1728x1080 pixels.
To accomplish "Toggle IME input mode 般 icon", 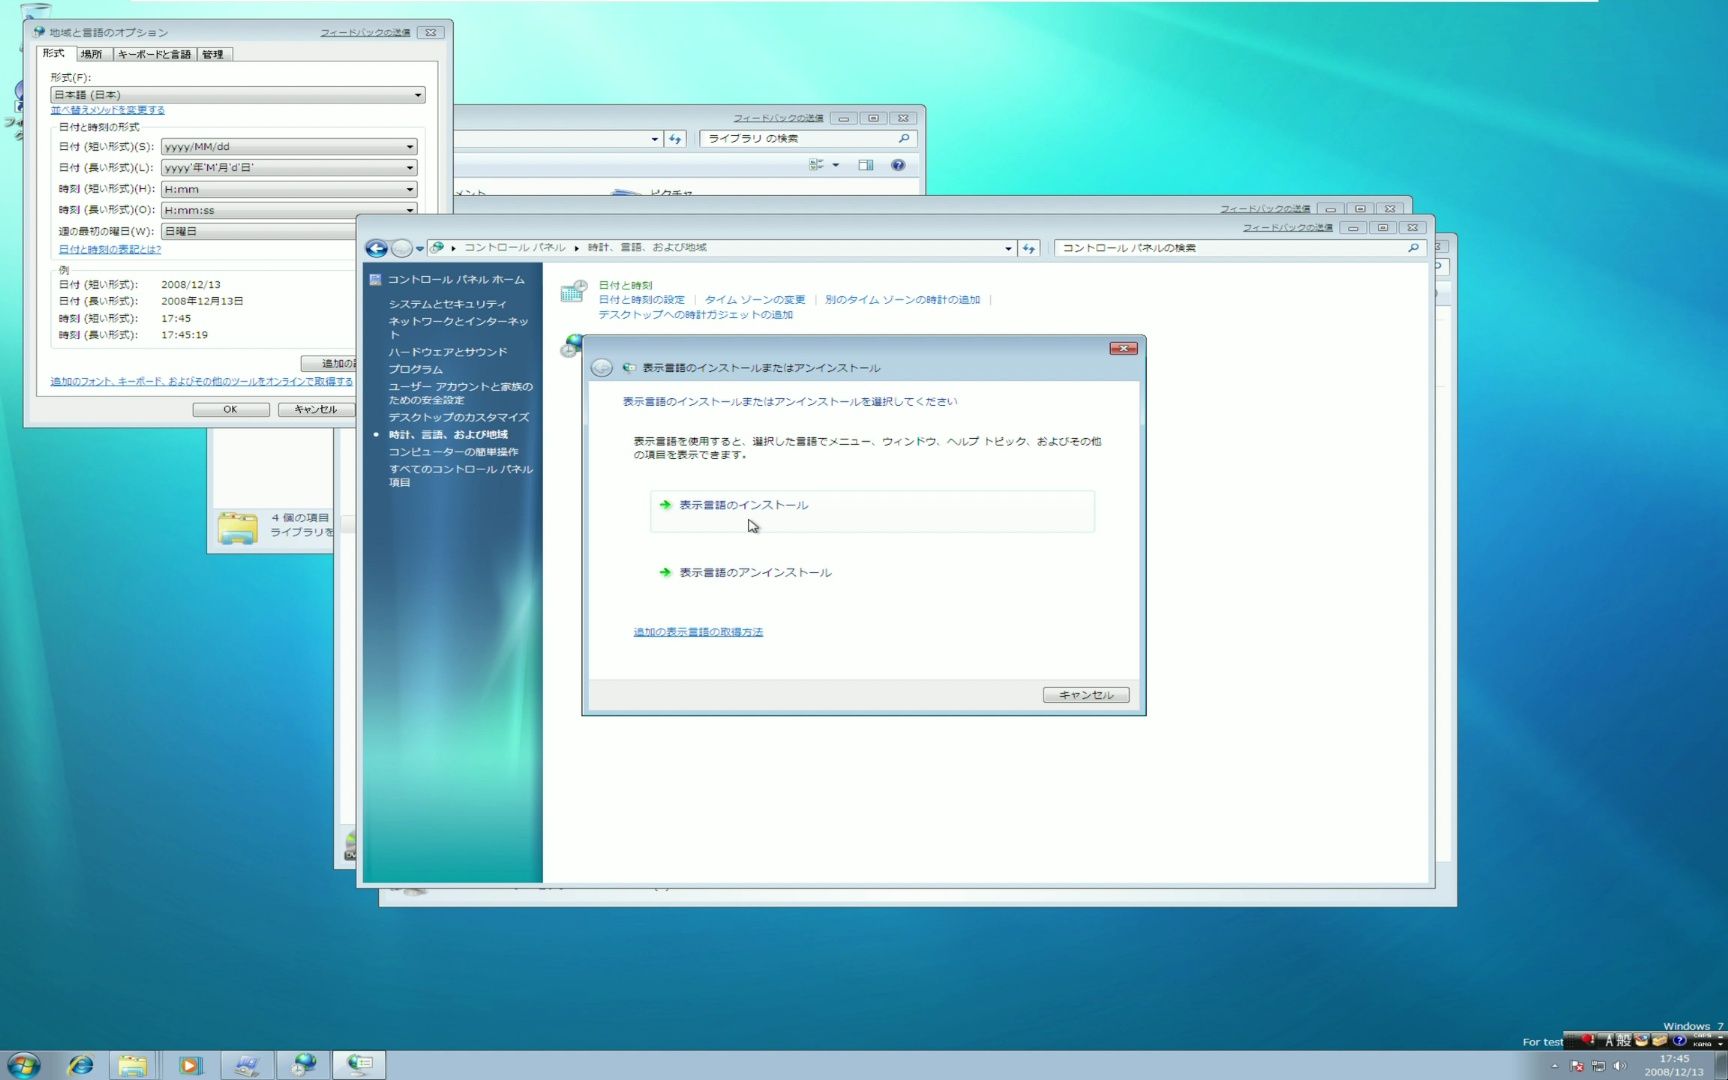I will 1623,1040.
